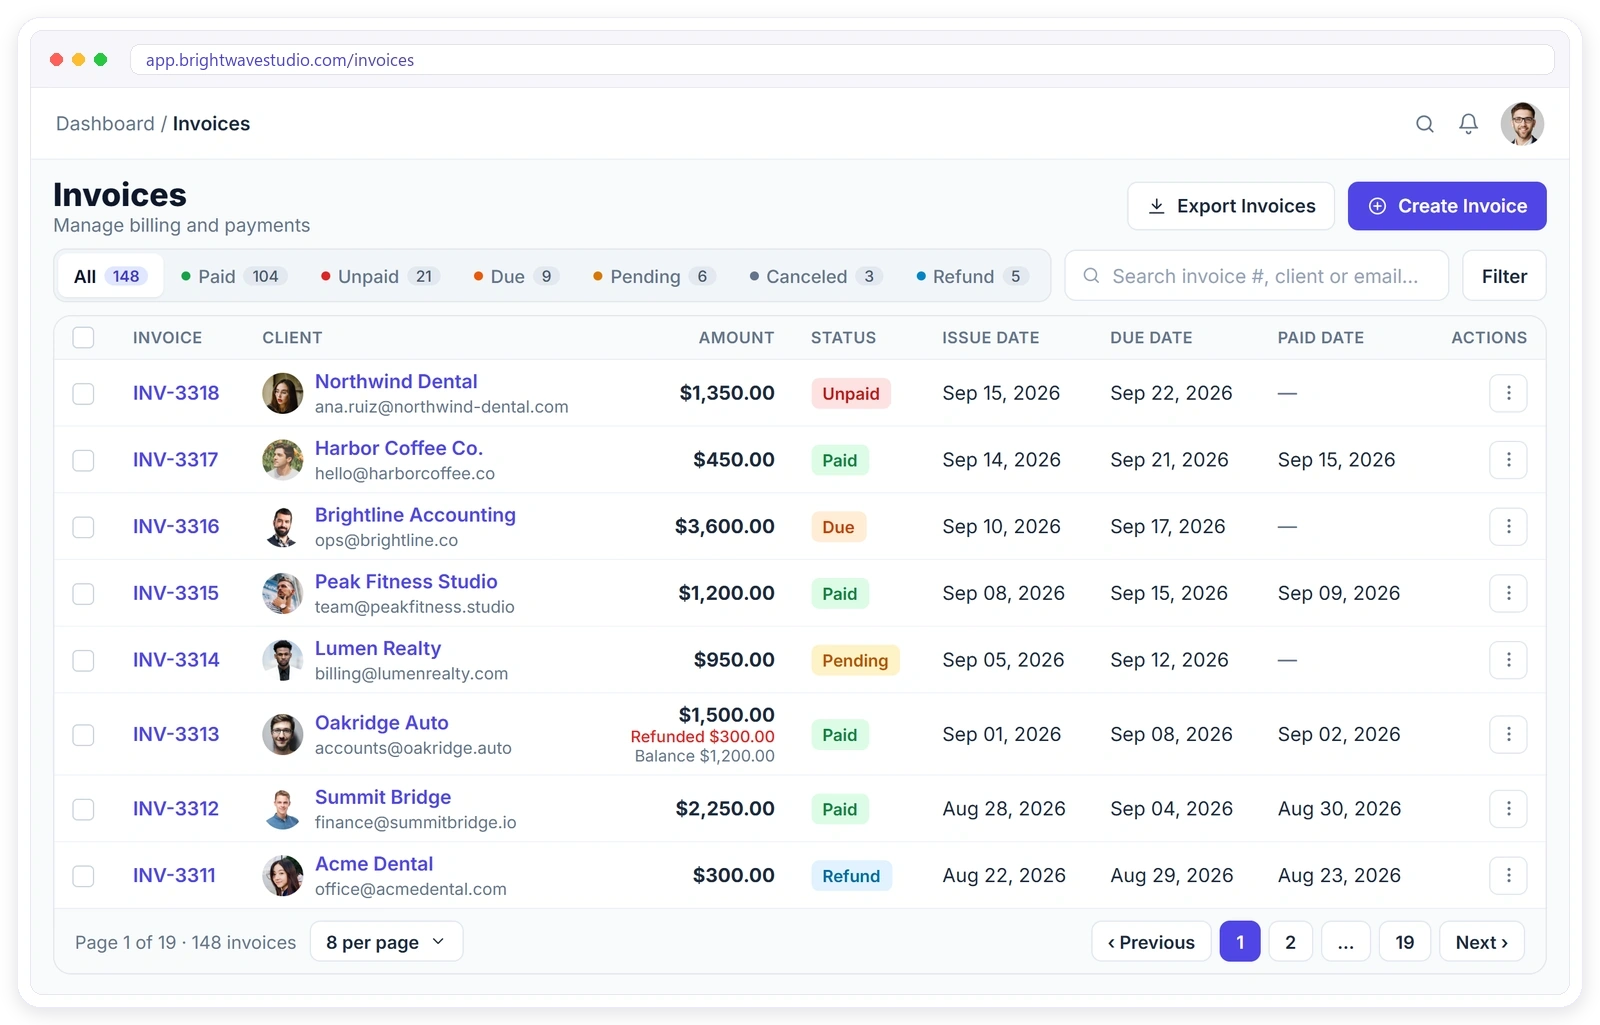1600x1025 pixels.
Task: Open actions menu for INV-3311
Action: [x=1508, y=876]
